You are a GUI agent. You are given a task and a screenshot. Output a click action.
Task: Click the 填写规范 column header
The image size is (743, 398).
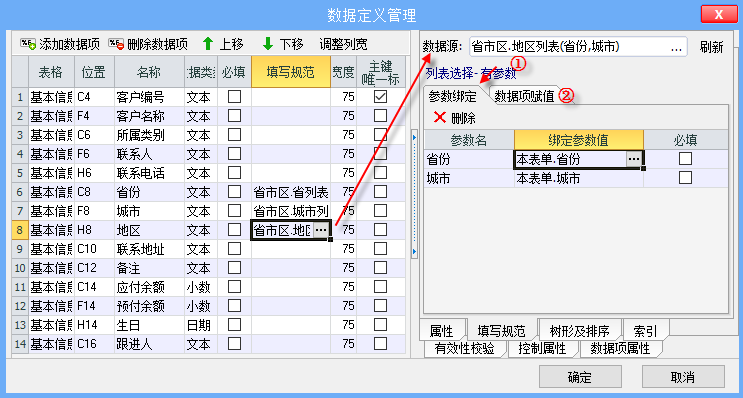tap(290, 72)
